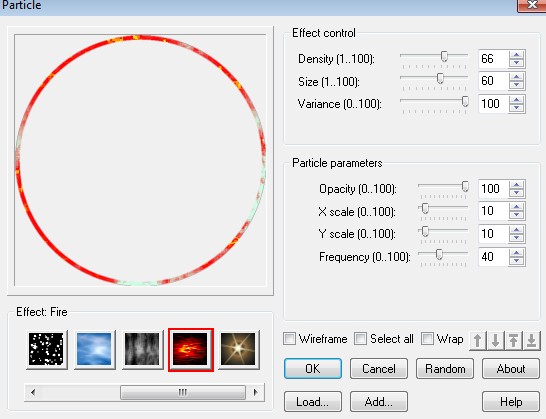Choose the star flare effect thumbnail
Image resolution: width=546 pixels, height=419 pixels.
(238, 349)
